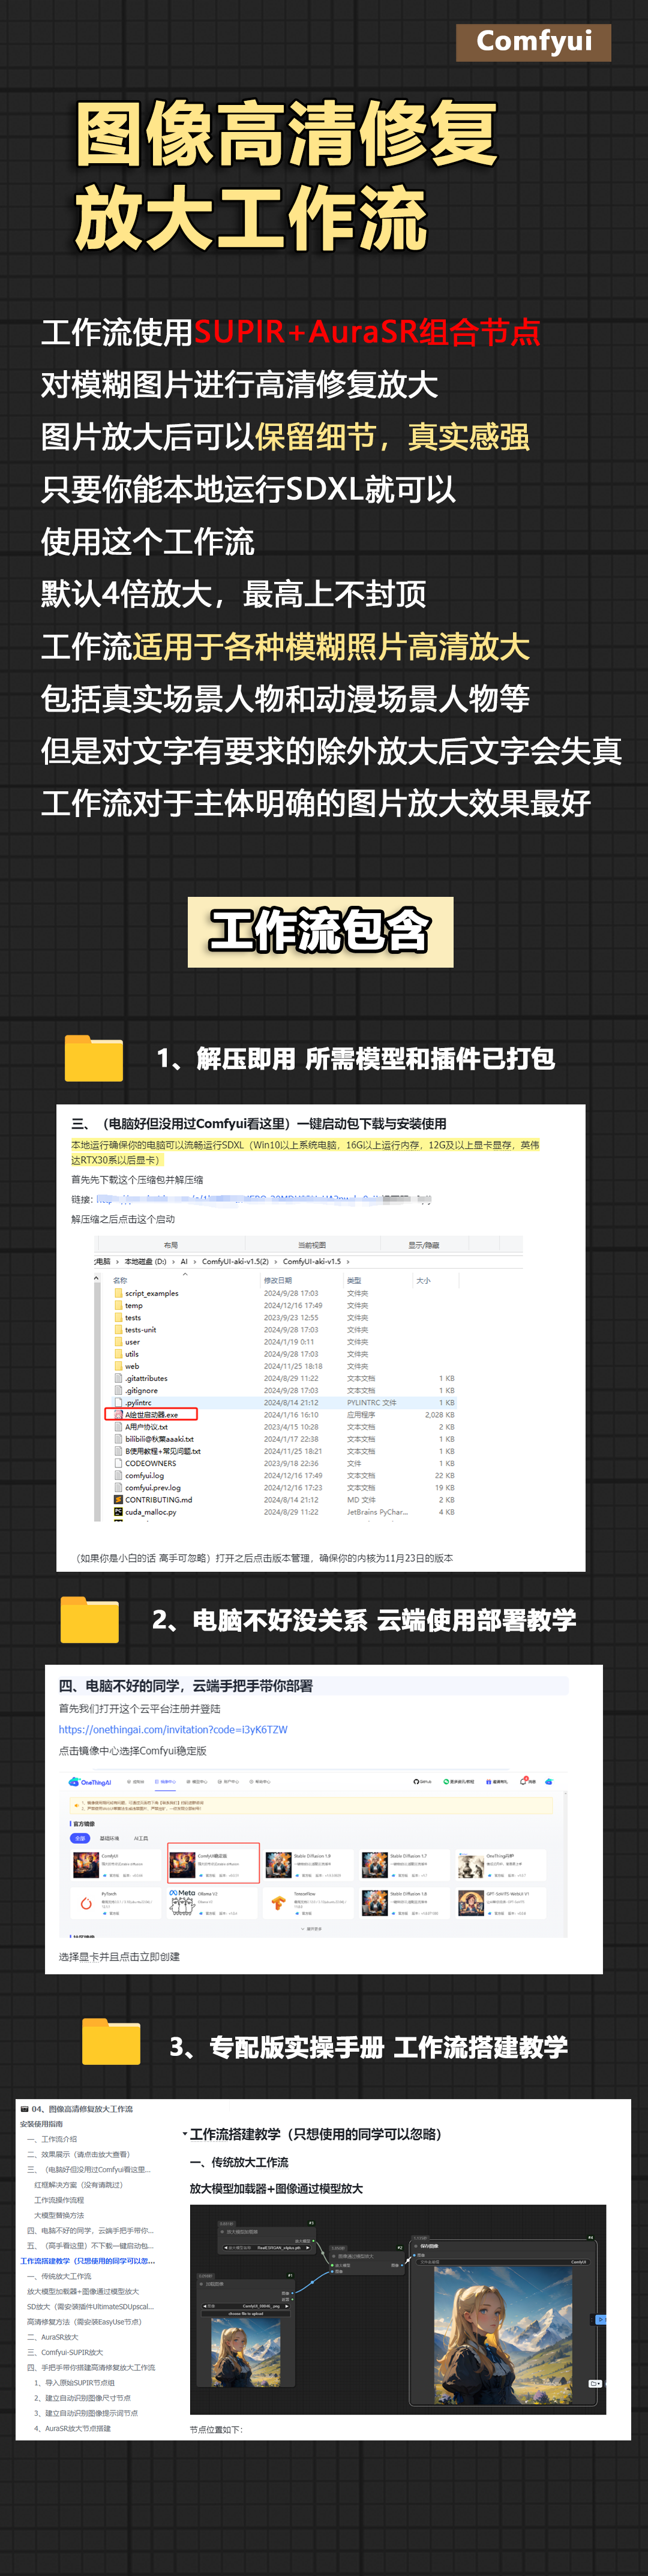The width and height of the screenshot is (648, 2576).
Task: Select the PyTorch image card
Action: [x=116, y=1902]
